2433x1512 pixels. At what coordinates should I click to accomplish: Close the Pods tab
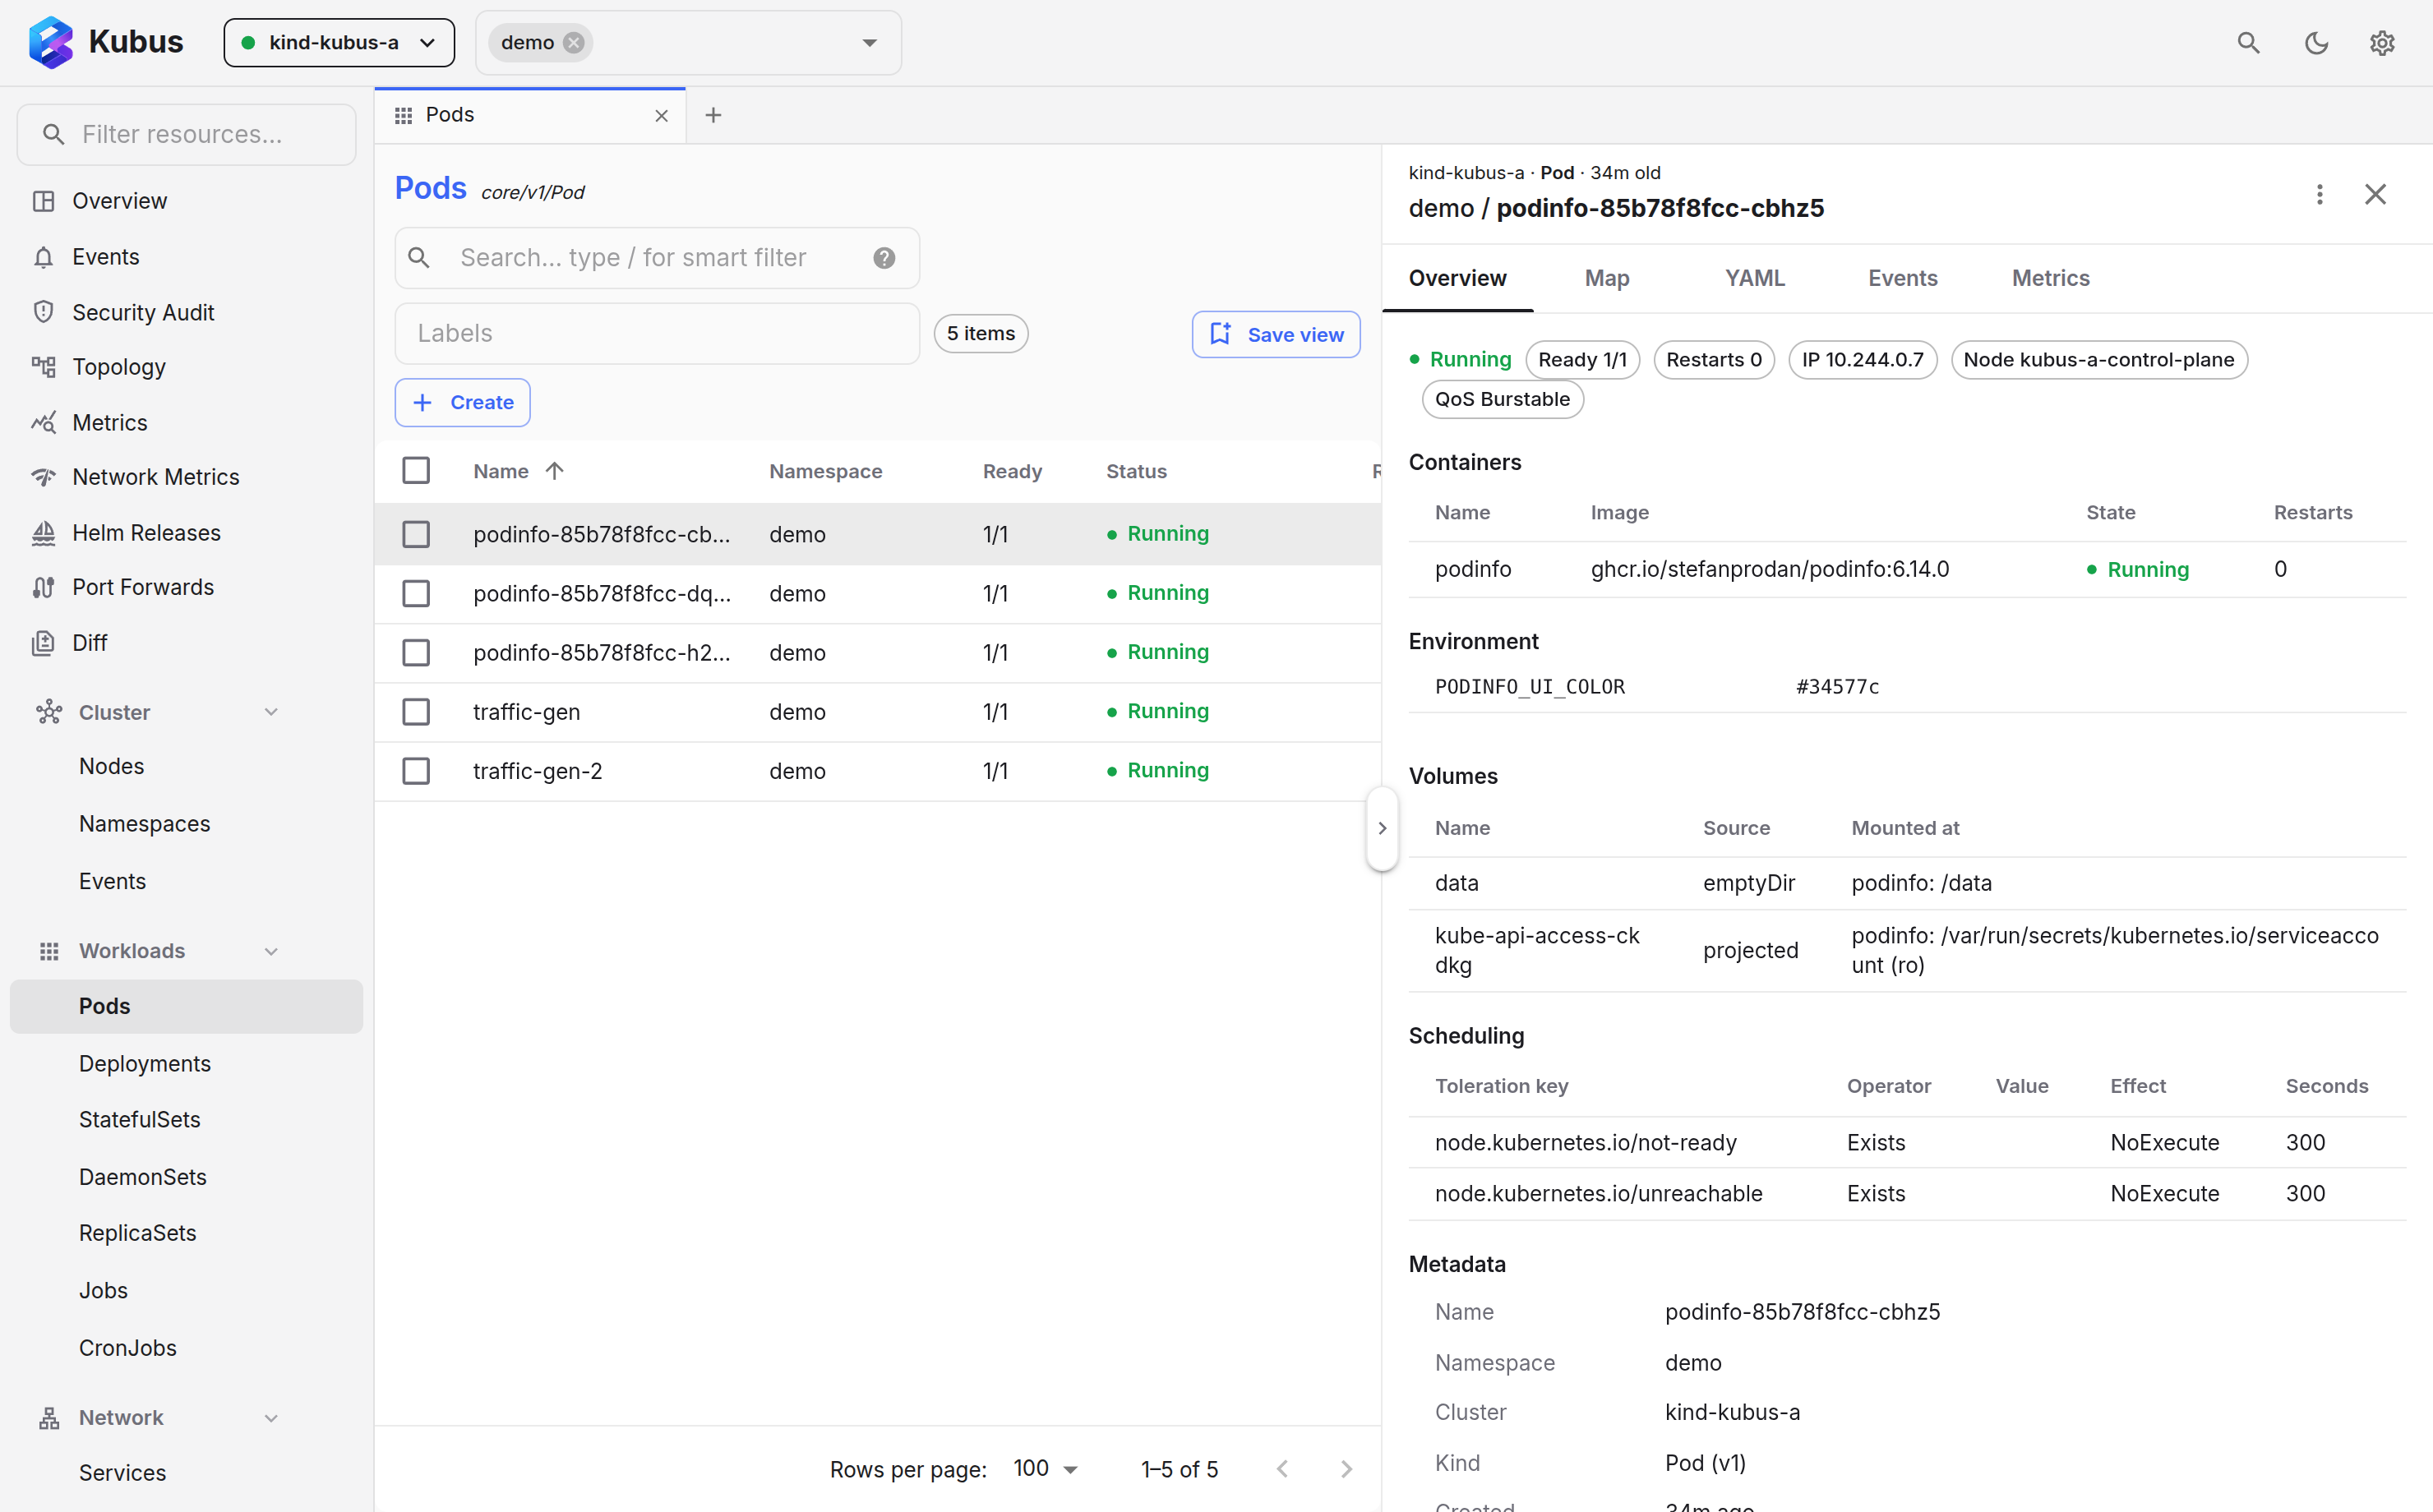[x=661, y=116]
